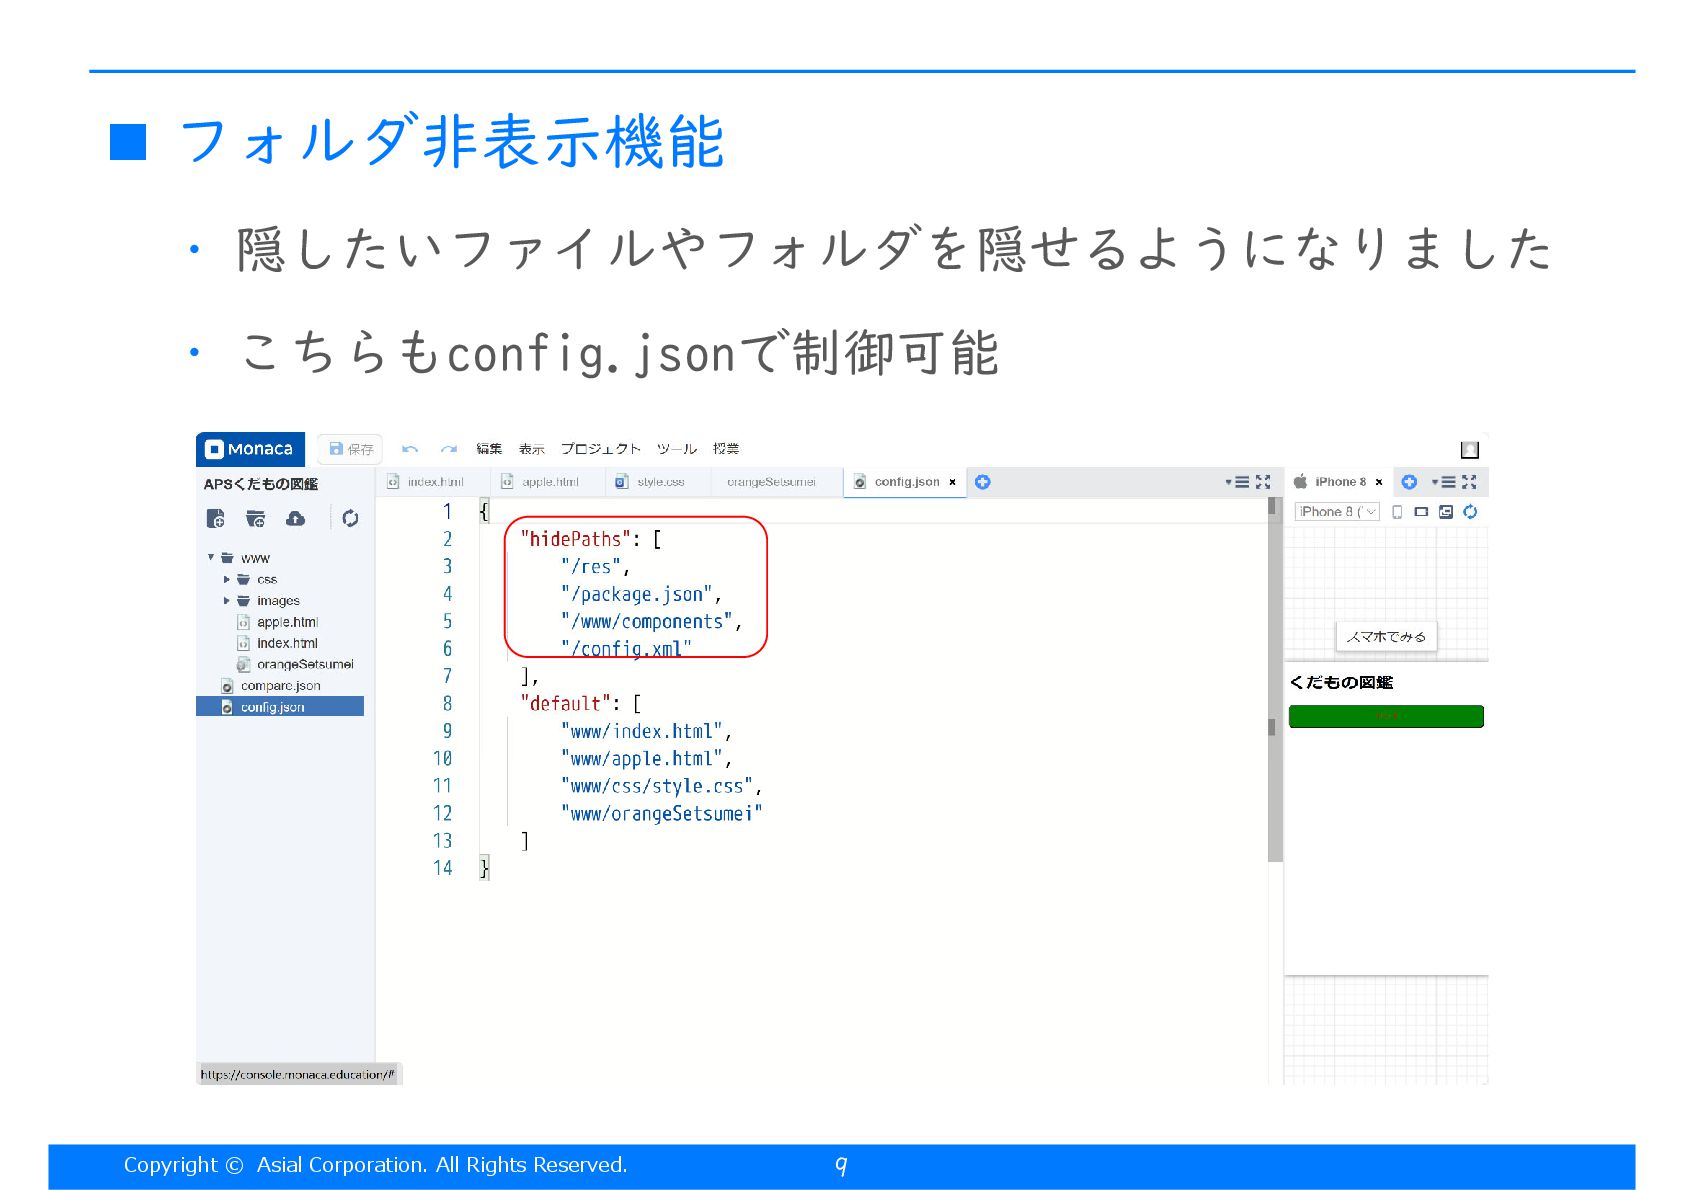Viewport: 1684px width, 1190px height.
Task: Refresh the preview
Action: coord(1470,512)
